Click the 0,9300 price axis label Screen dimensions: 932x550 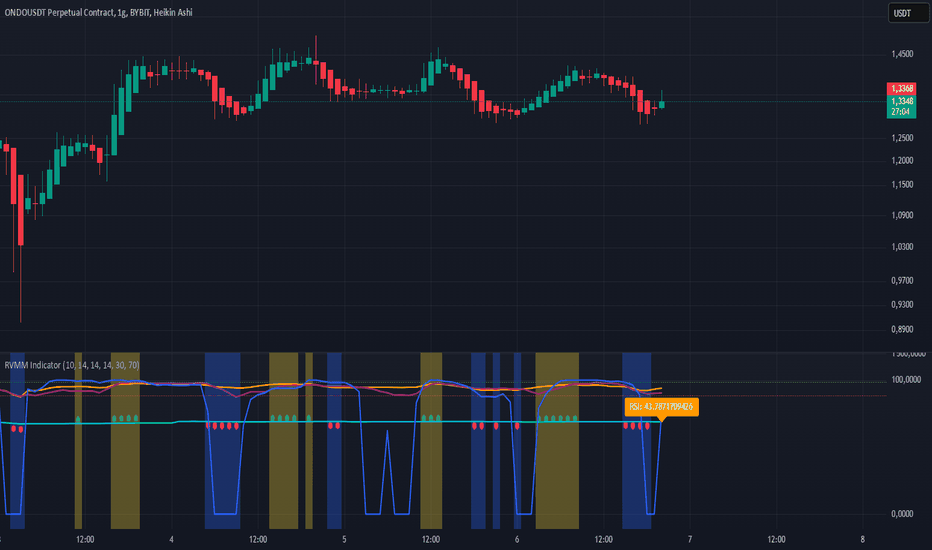coord(902,304)
